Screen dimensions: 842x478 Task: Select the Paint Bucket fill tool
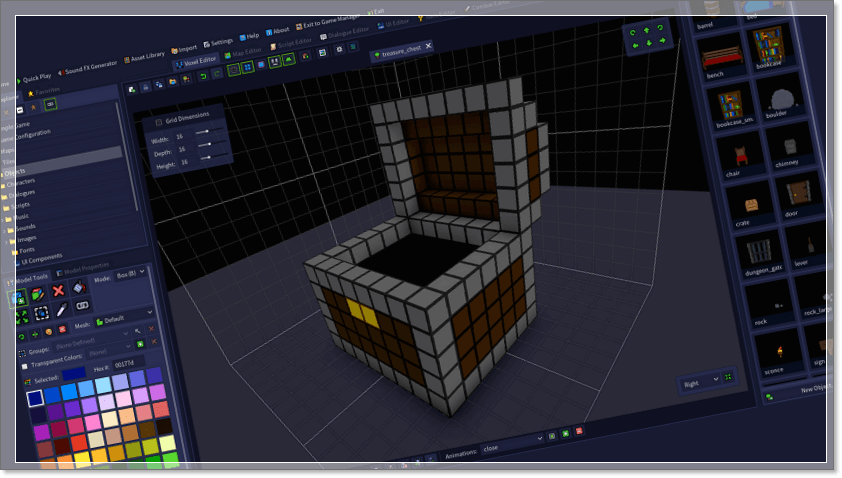click(x=79, y=287)
